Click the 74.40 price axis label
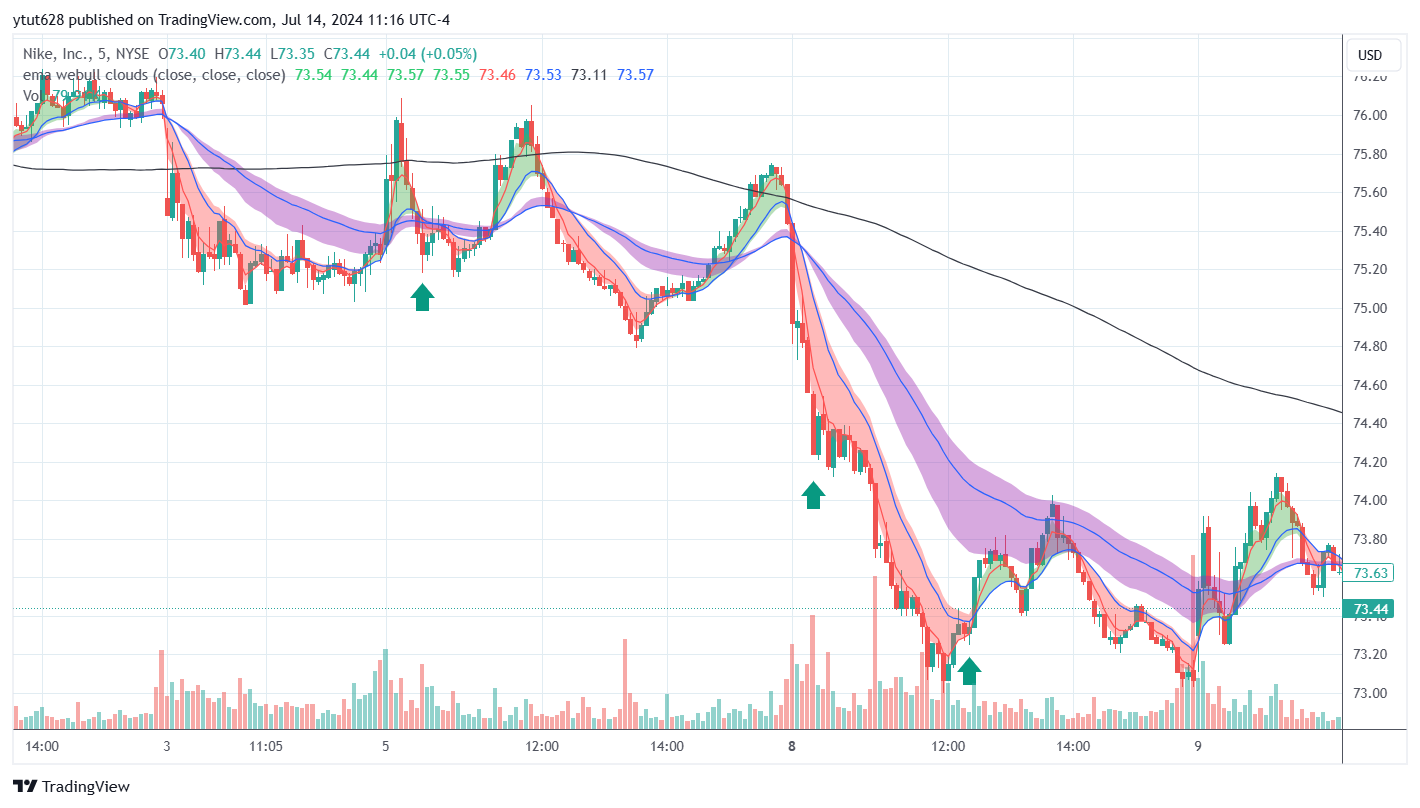Image resolution: width=1420 pixels, height=808 pixels. pyautogui.click(x=1370, y=423)
